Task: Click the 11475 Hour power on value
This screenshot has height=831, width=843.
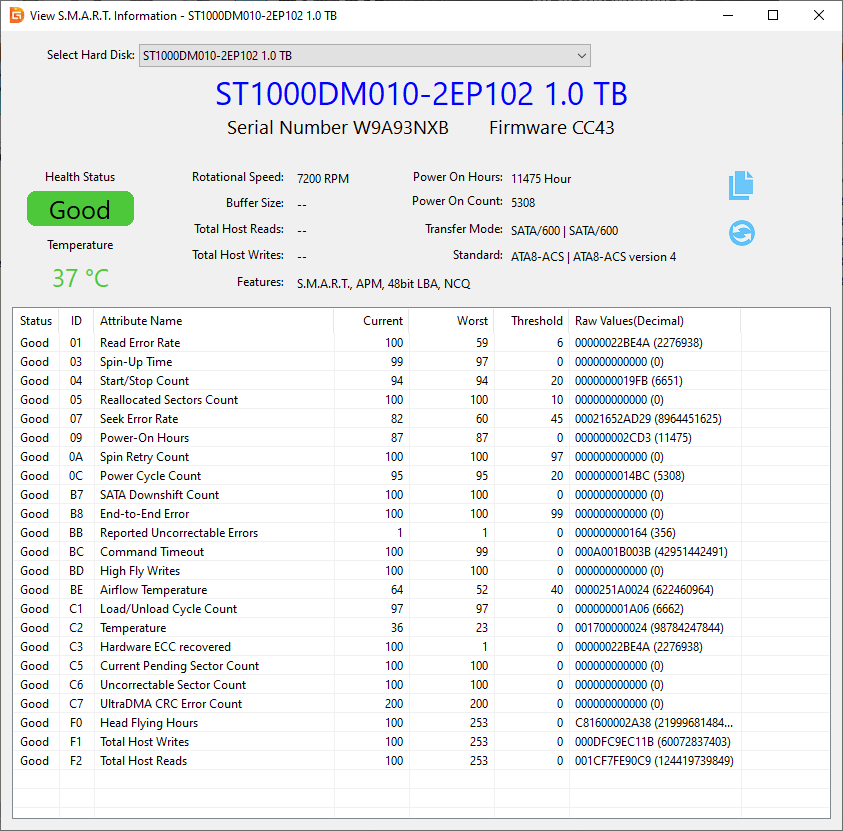Action: click(541, 178)
